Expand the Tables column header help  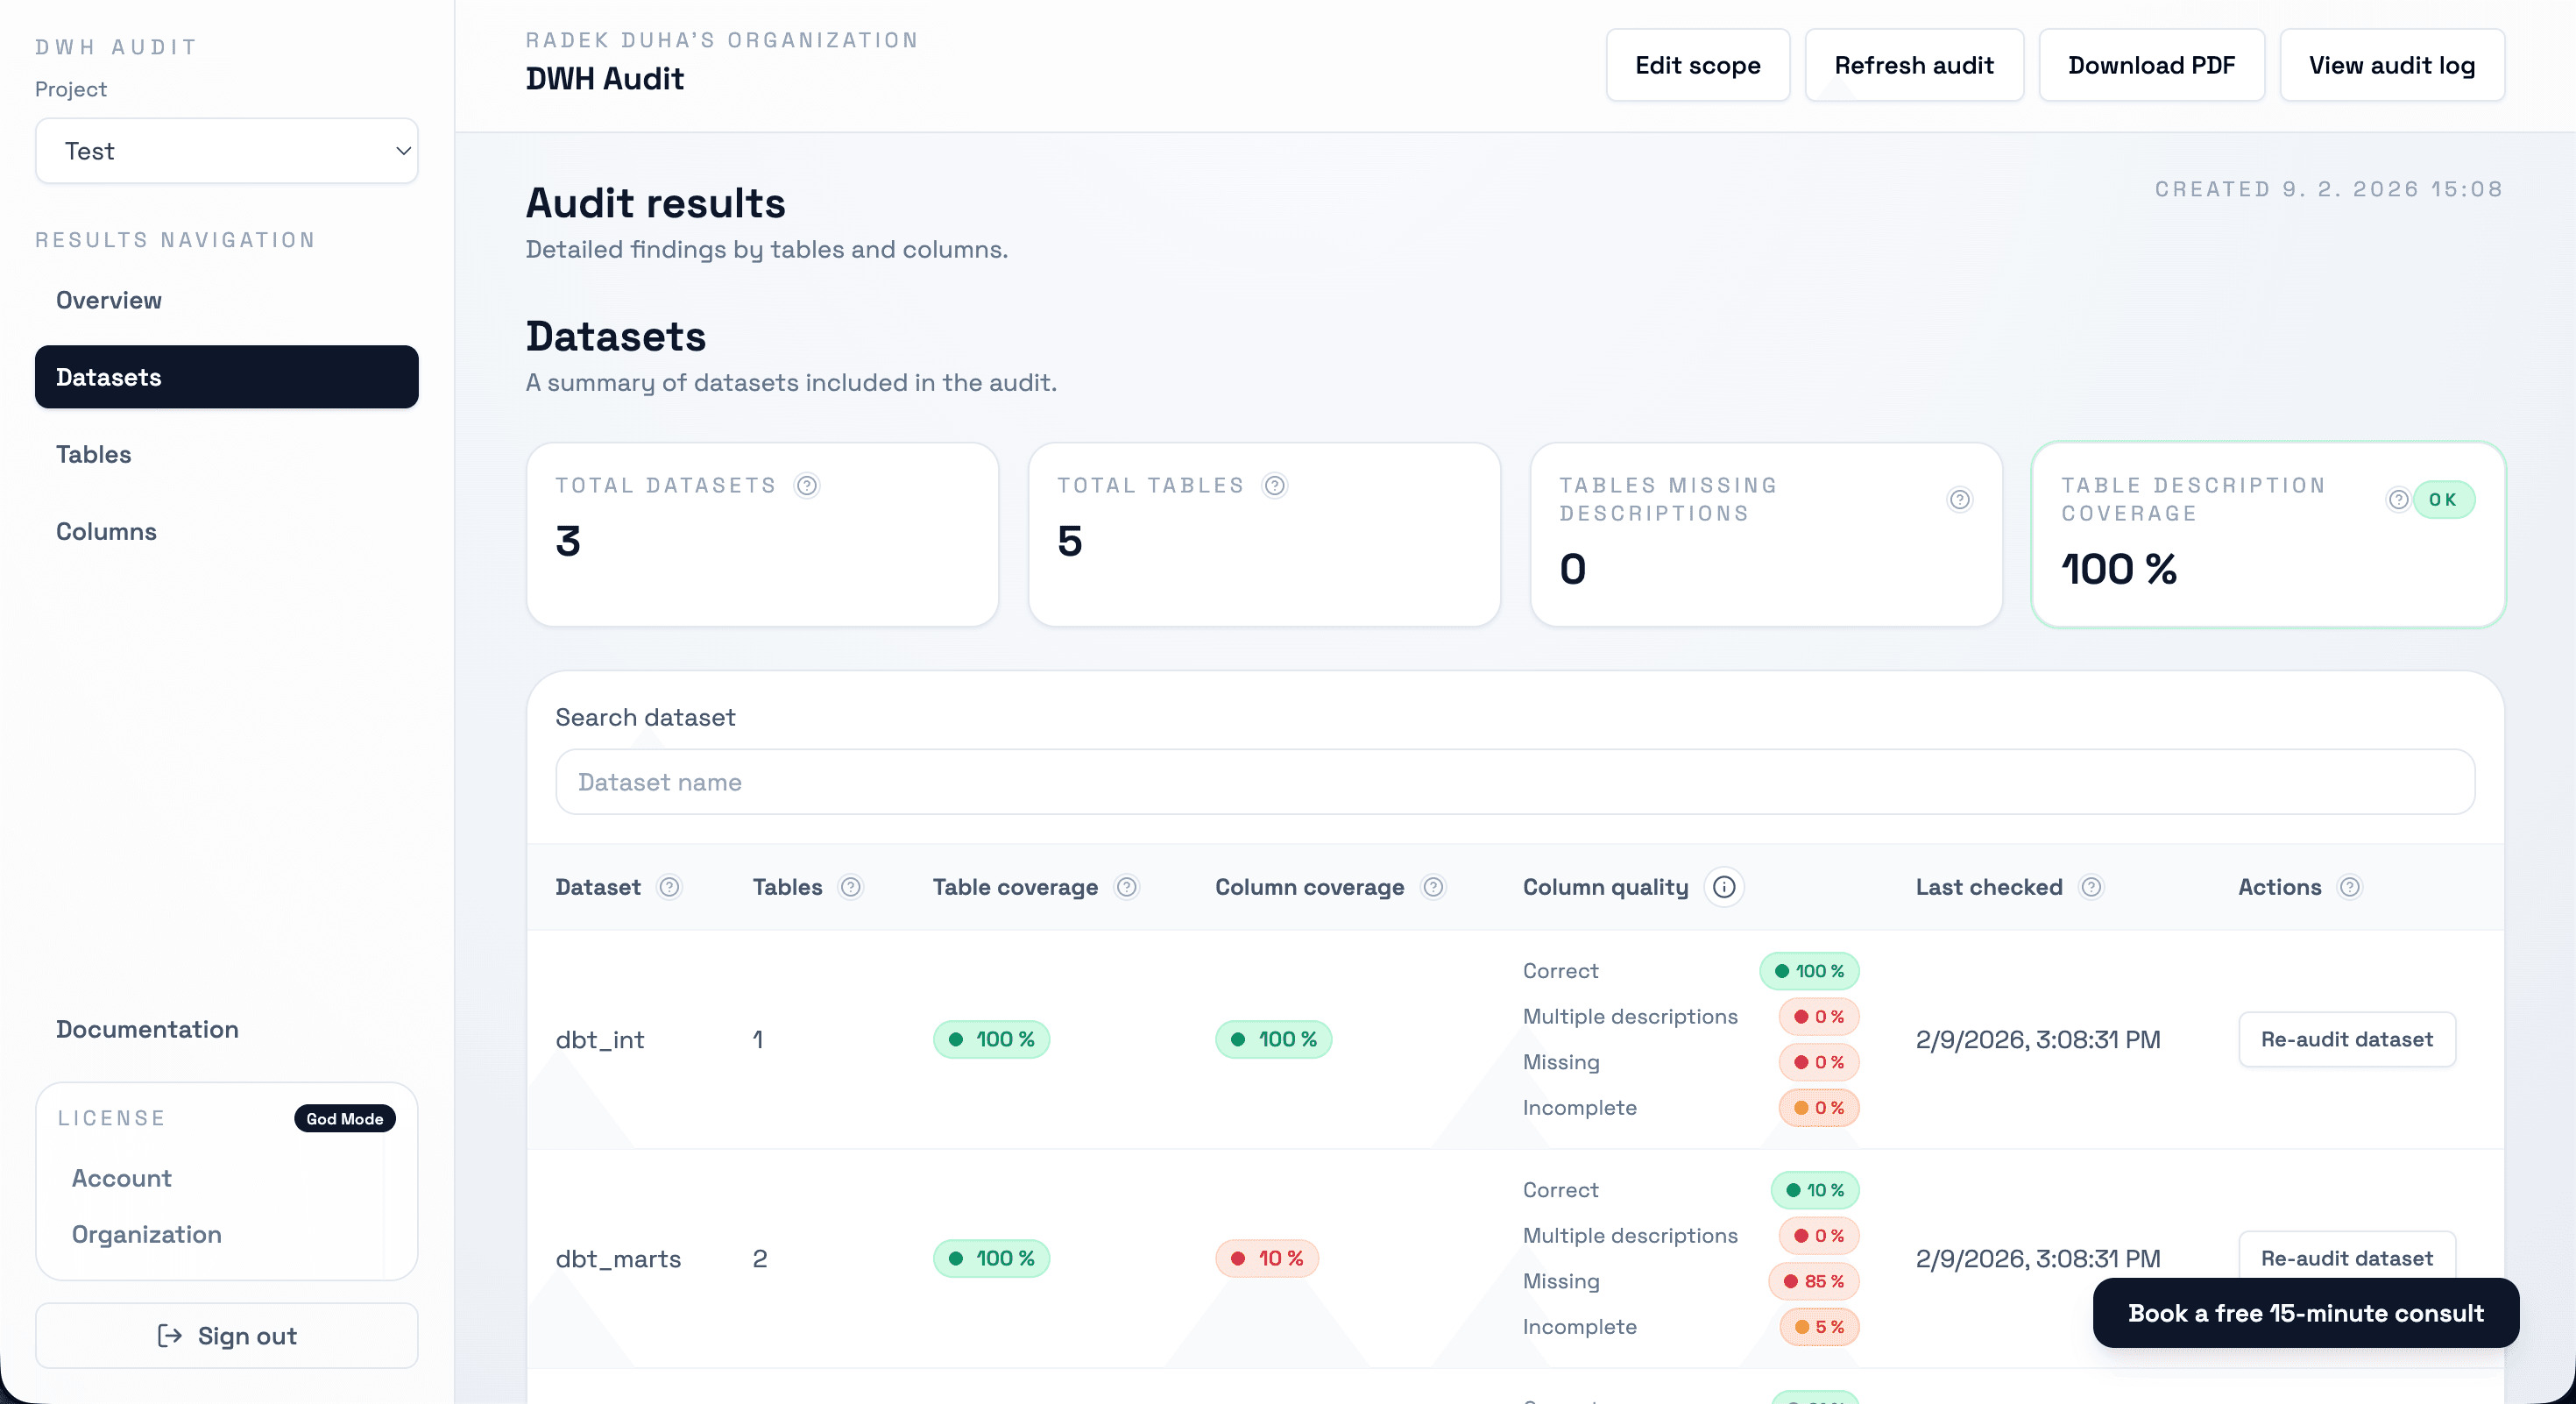[851, 887]
